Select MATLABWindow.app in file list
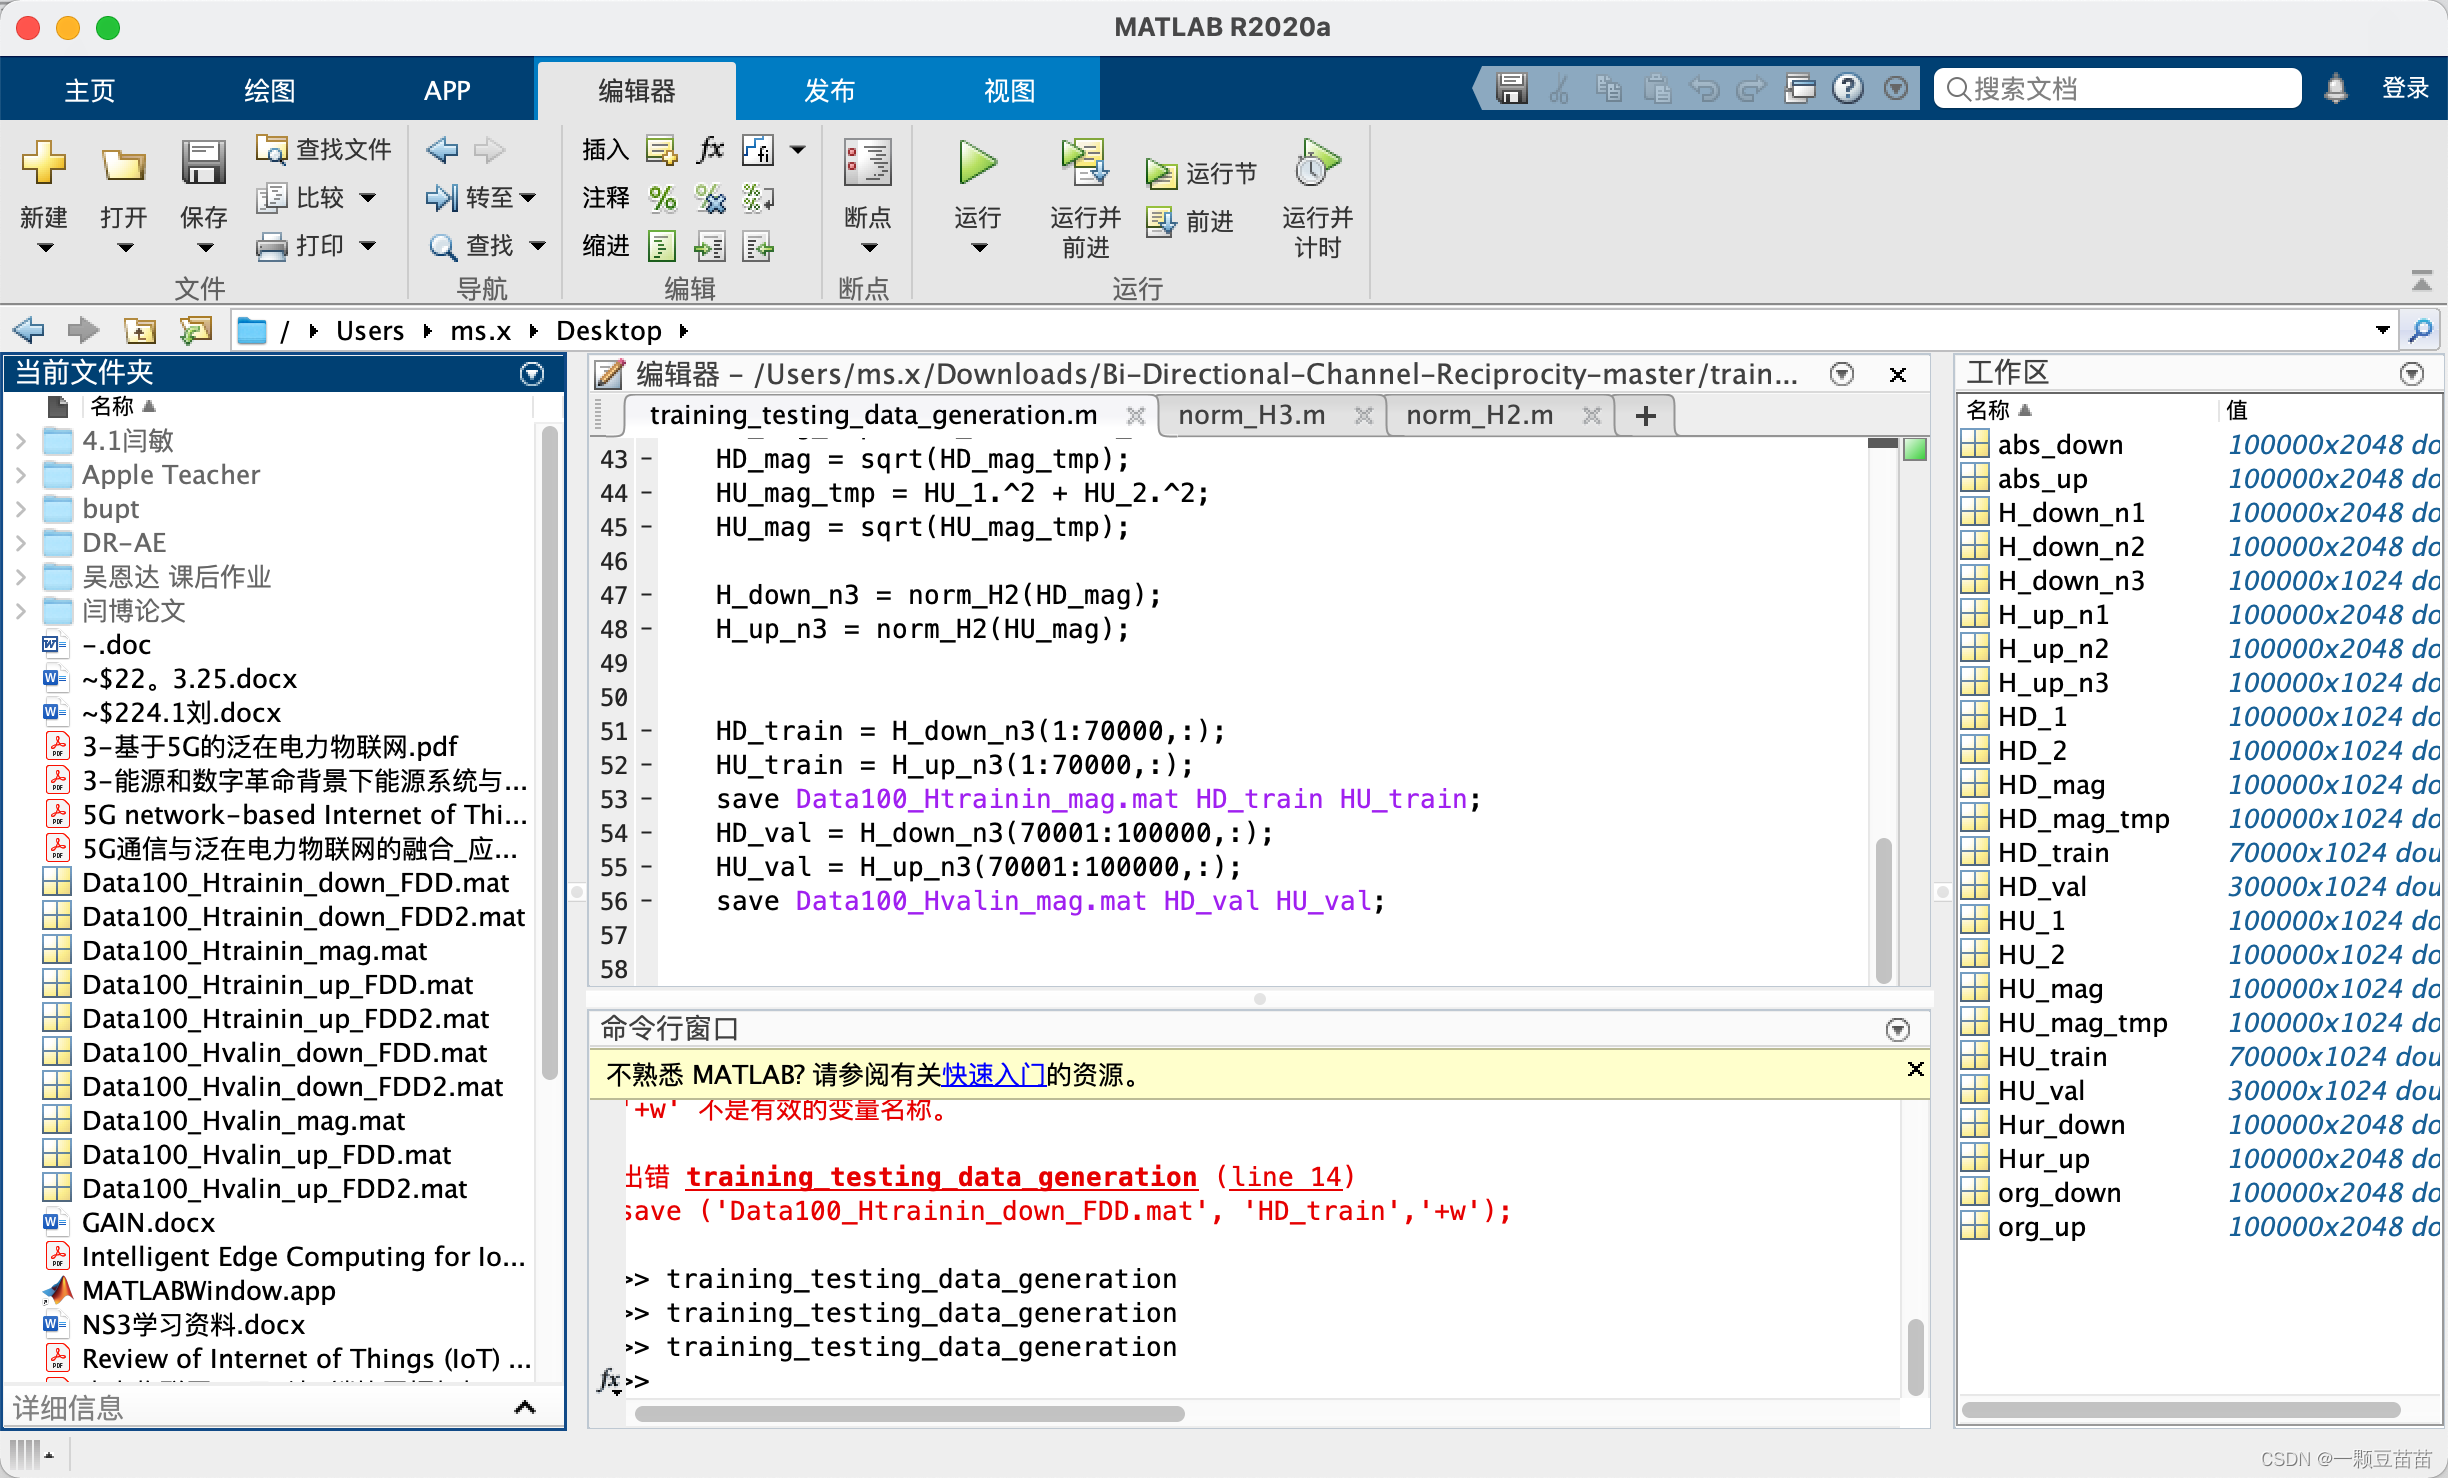This screenshot has width=2448, height=1478. coord(208,1290)
